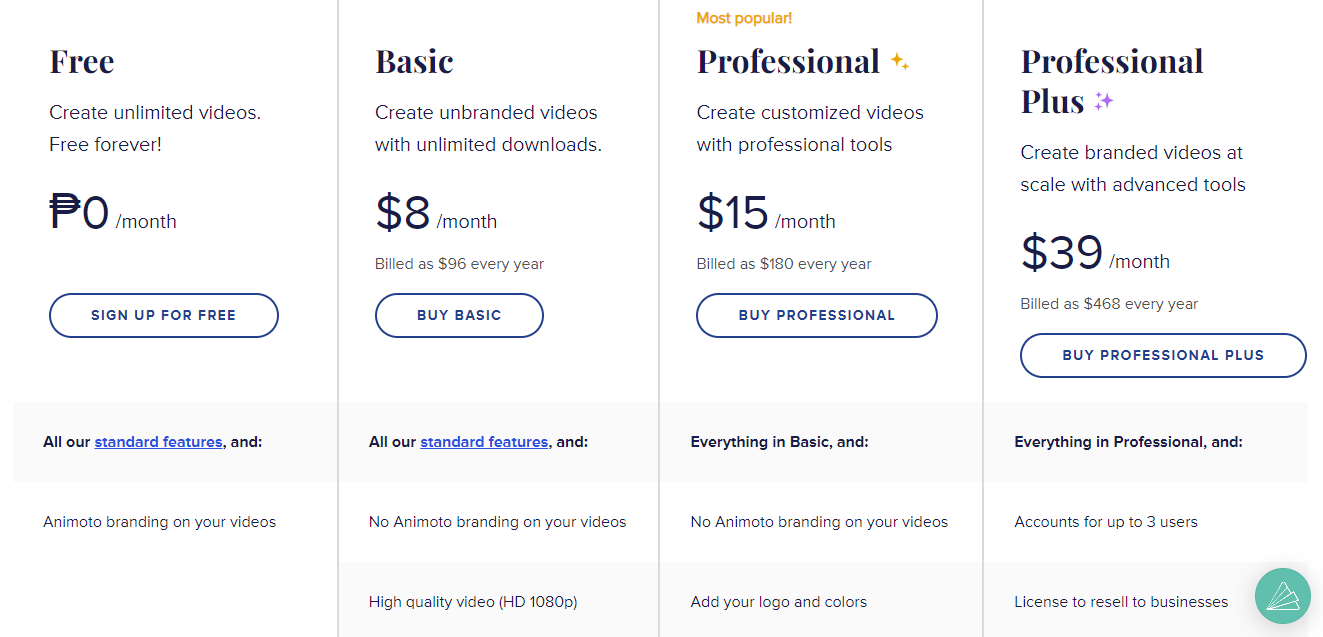Click License to resell to businesses row

(x=1145, y=602)
